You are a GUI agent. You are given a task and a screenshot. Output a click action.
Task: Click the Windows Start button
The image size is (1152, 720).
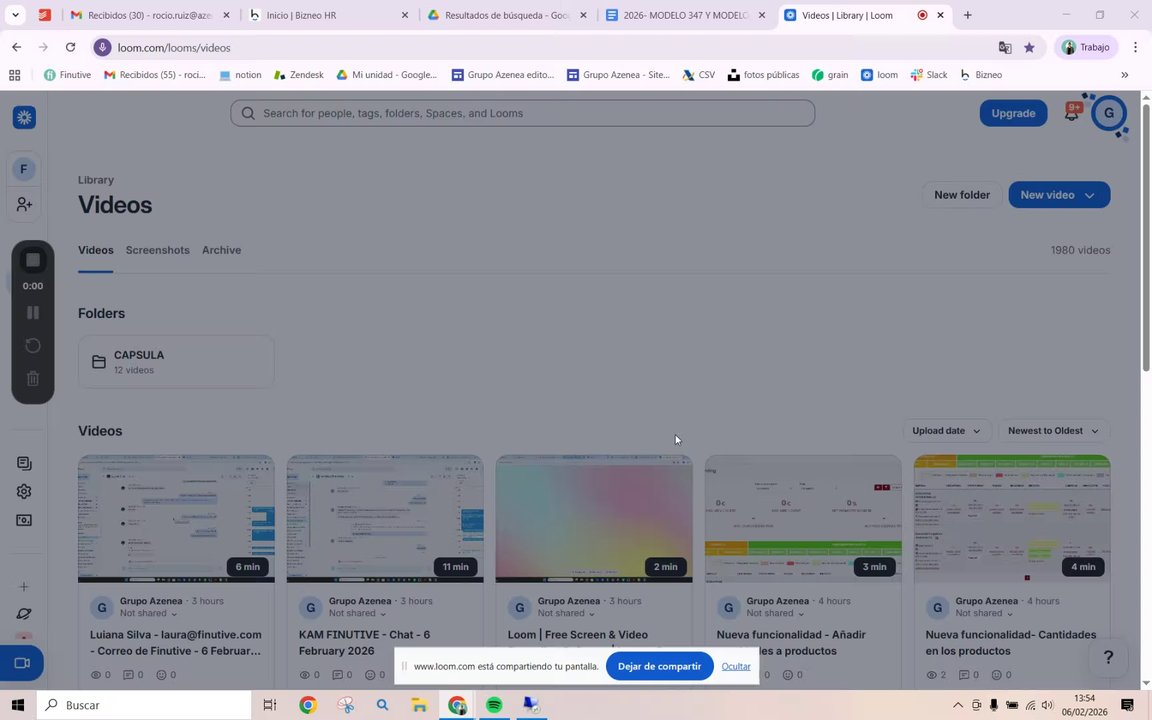(x=18, y=705)
